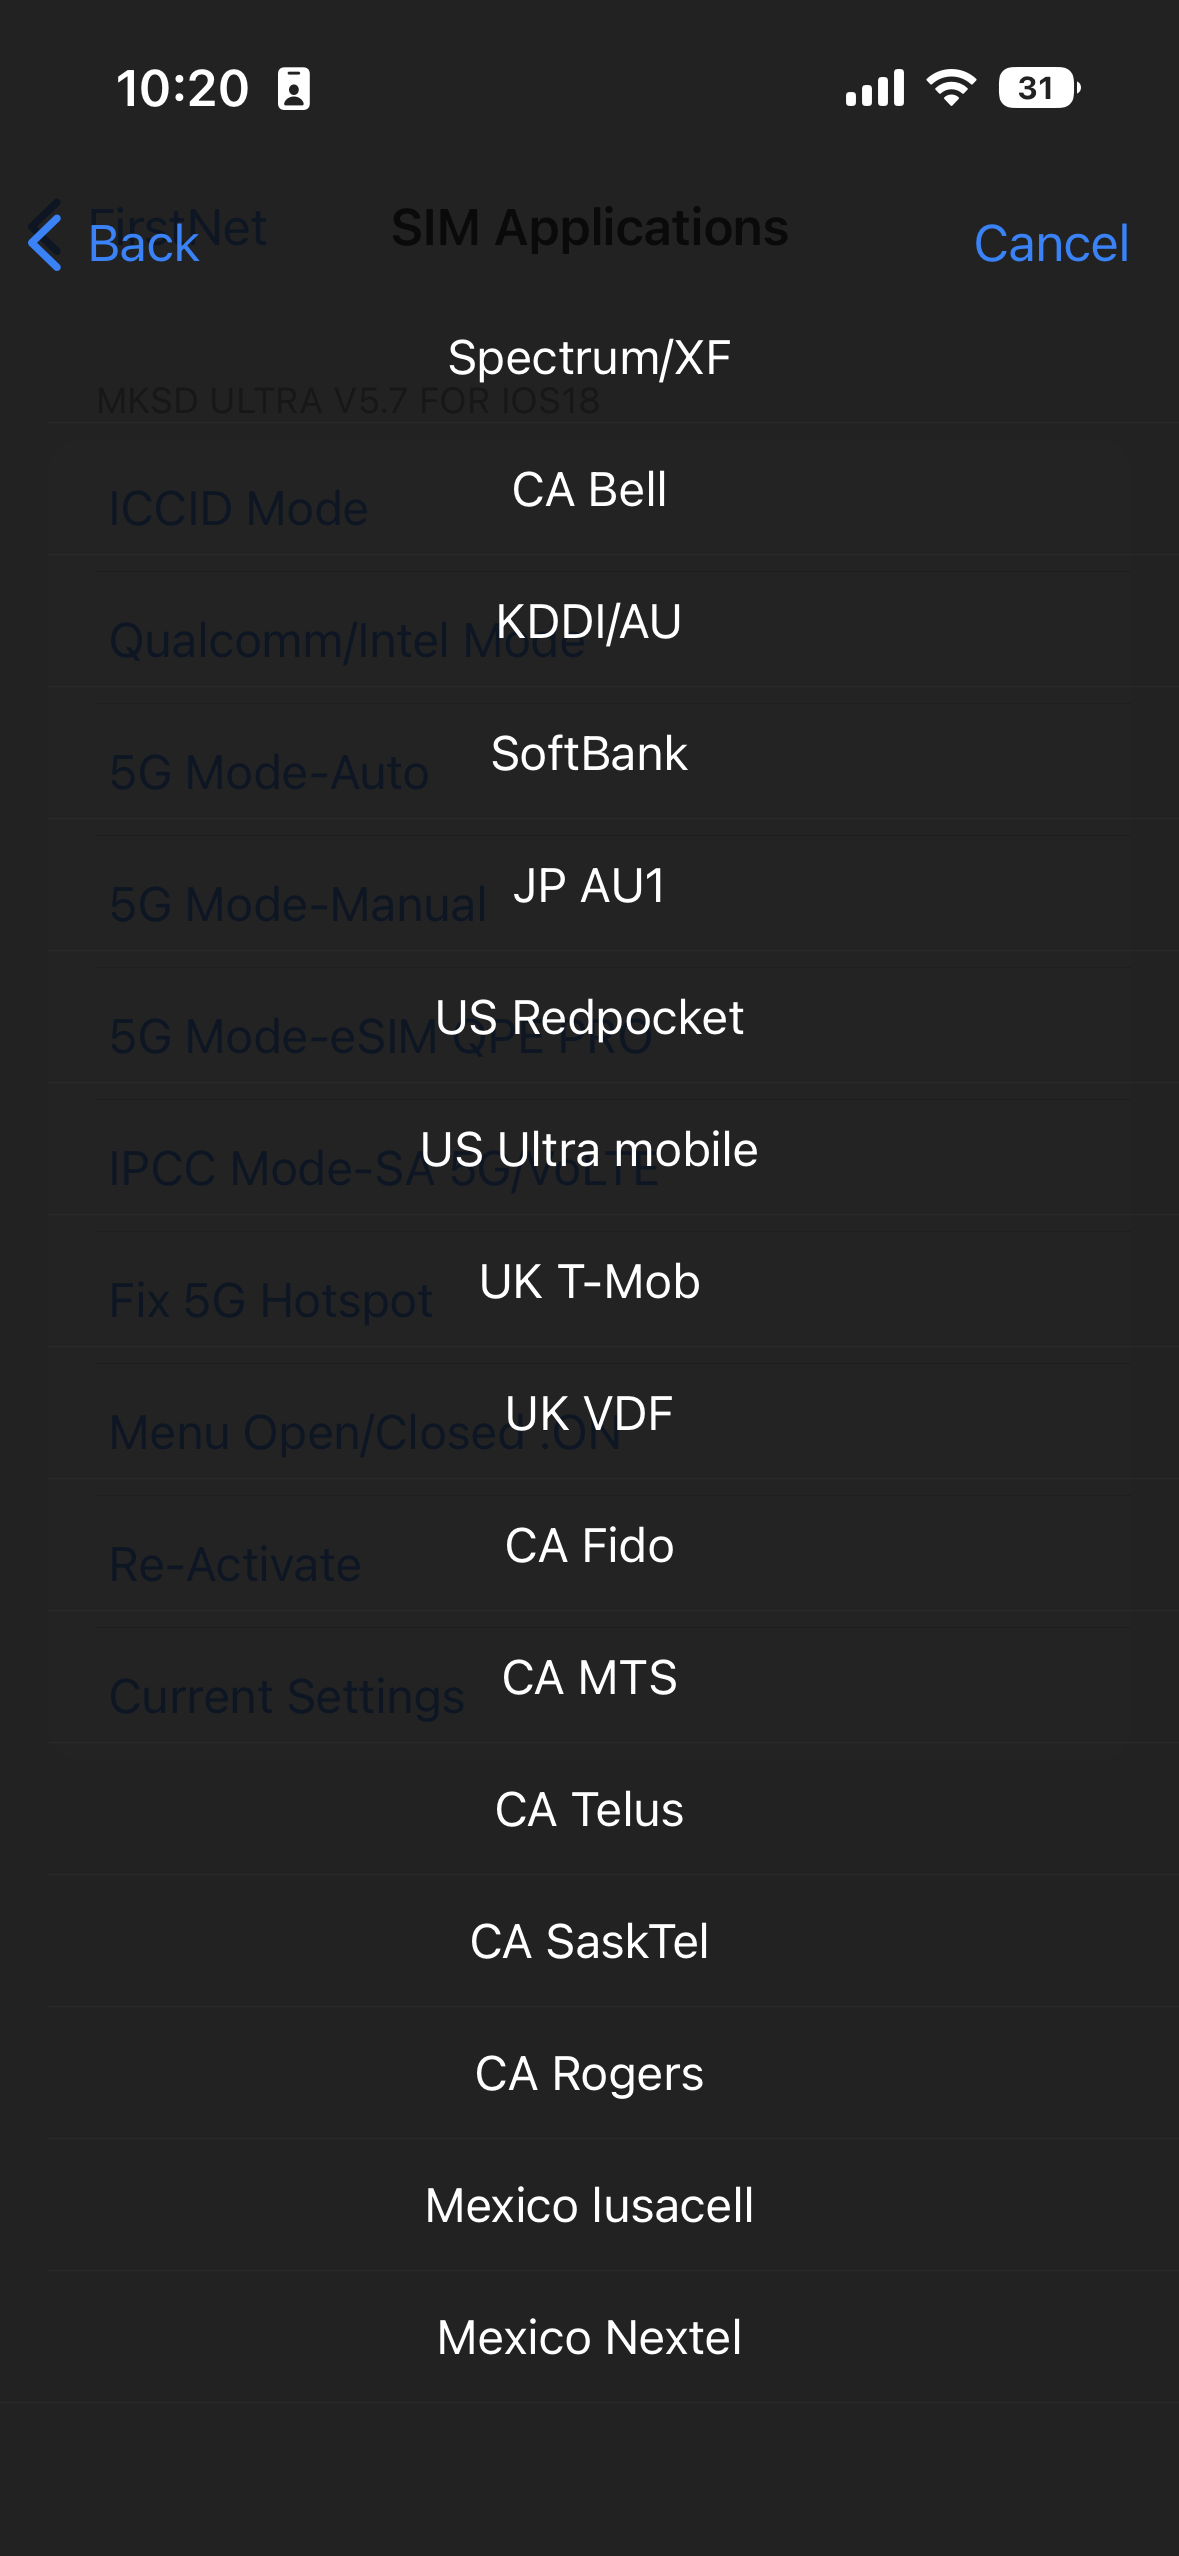The width and height of the screenshot is (1179, 2556).
Task: Tap the Wi-Fi status icon
Action: pos(951,88)
